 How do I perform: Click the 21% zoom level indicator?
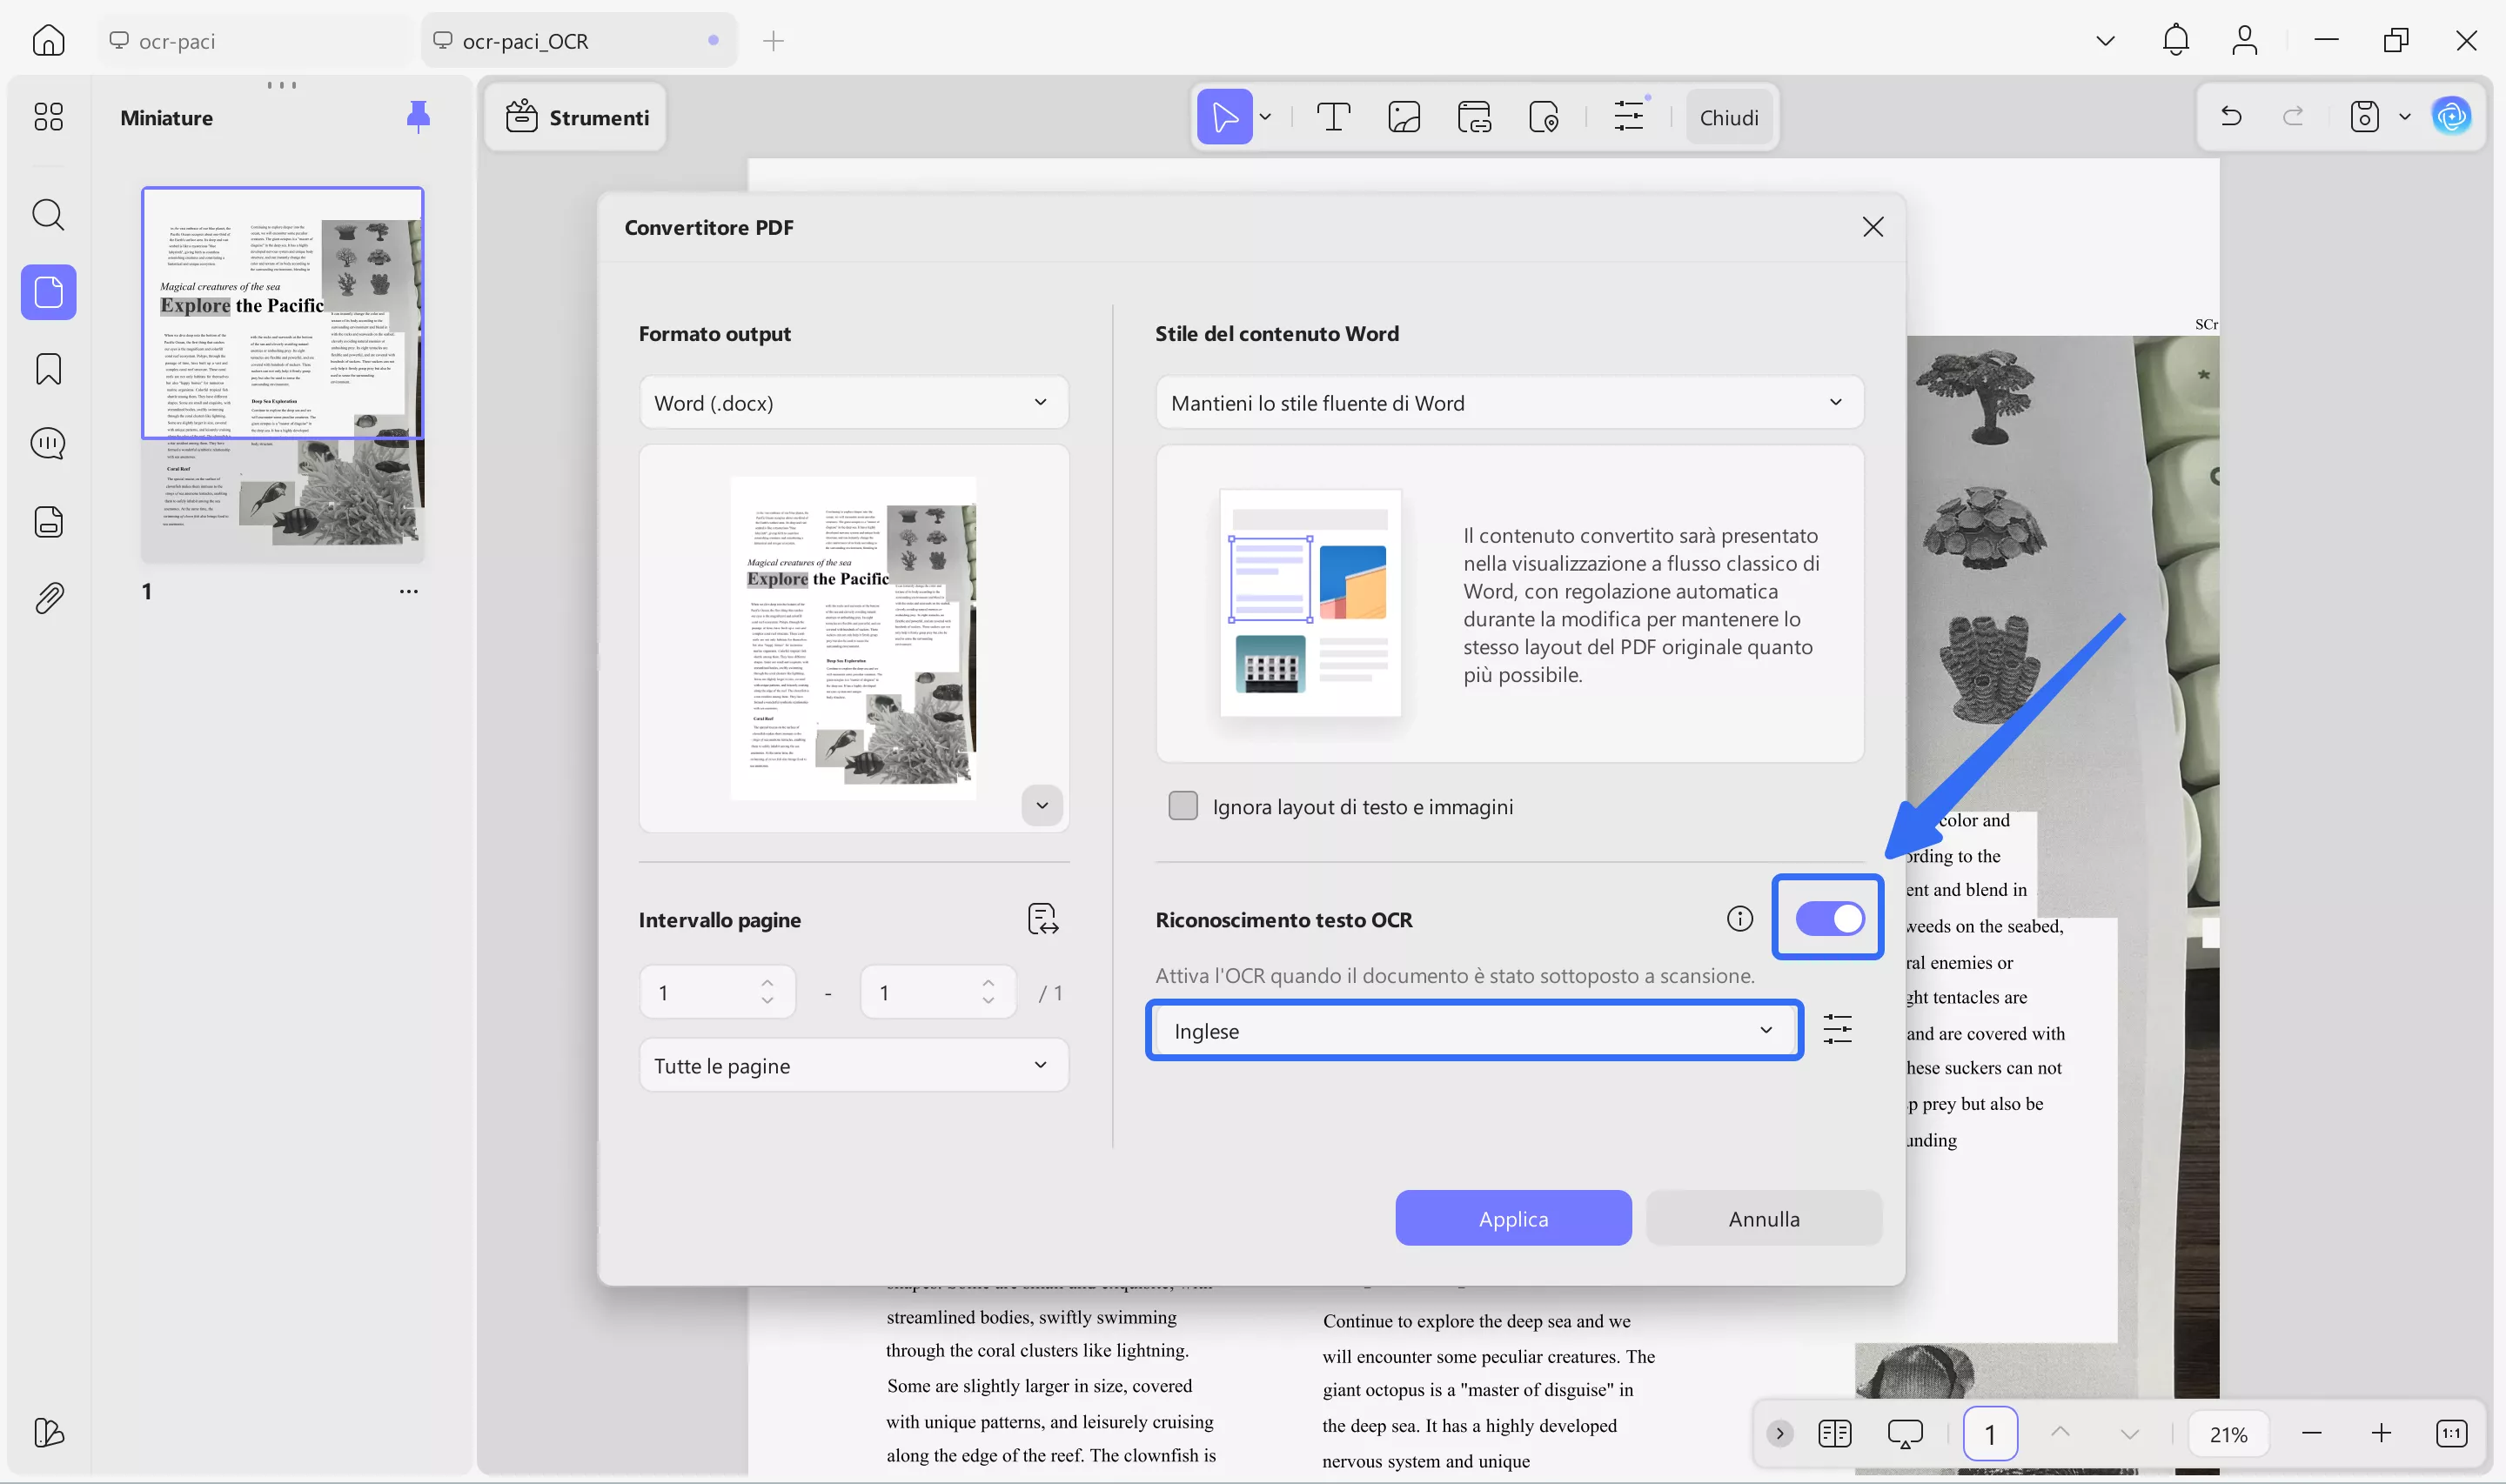click(x=2228, y=1432)
